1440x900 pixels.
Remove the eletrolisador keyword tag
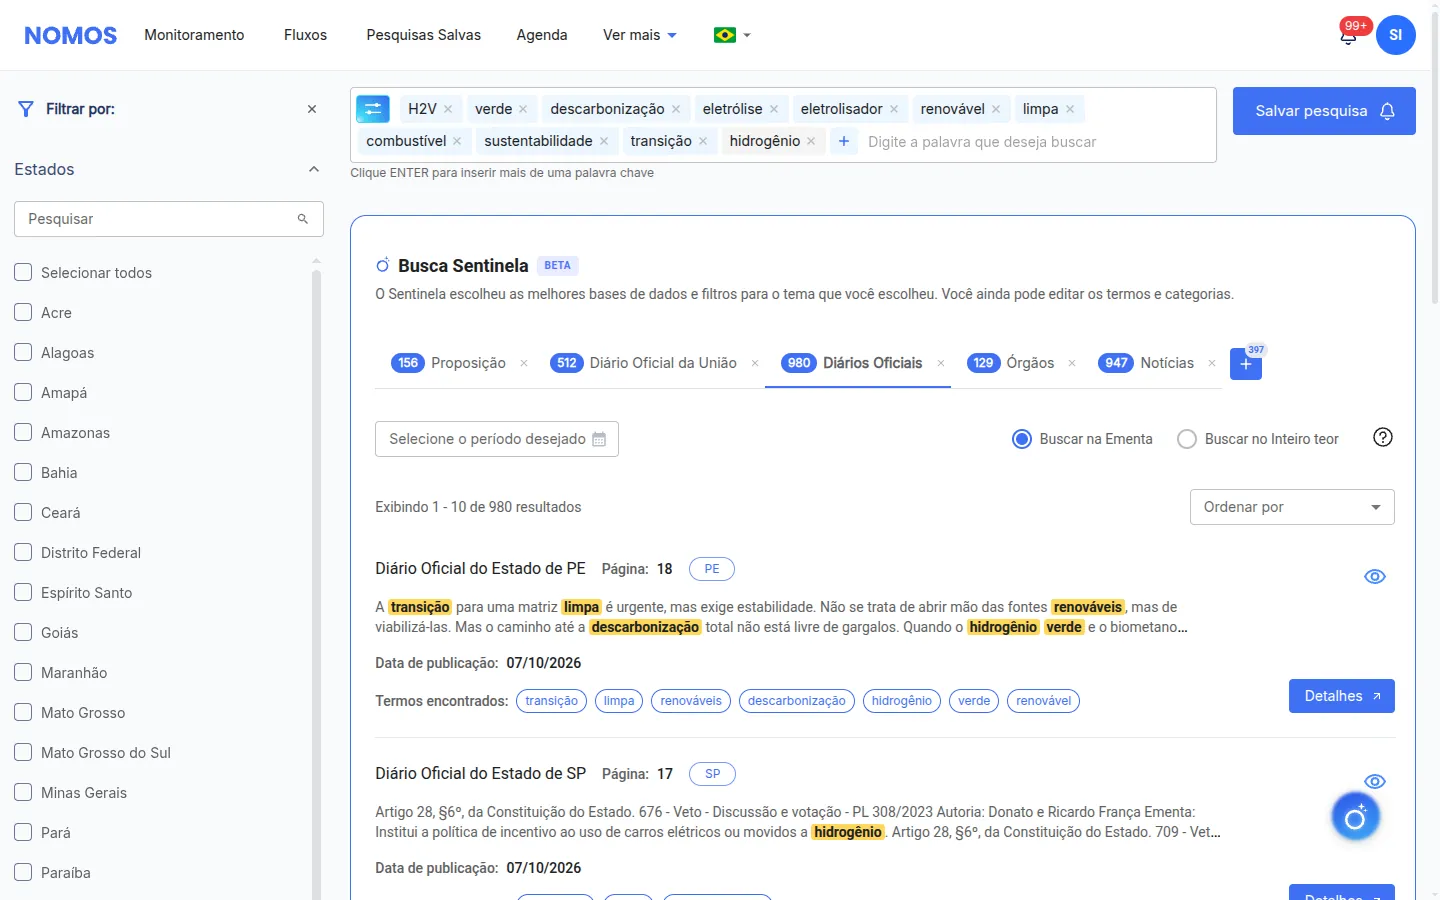pos(894,109)
